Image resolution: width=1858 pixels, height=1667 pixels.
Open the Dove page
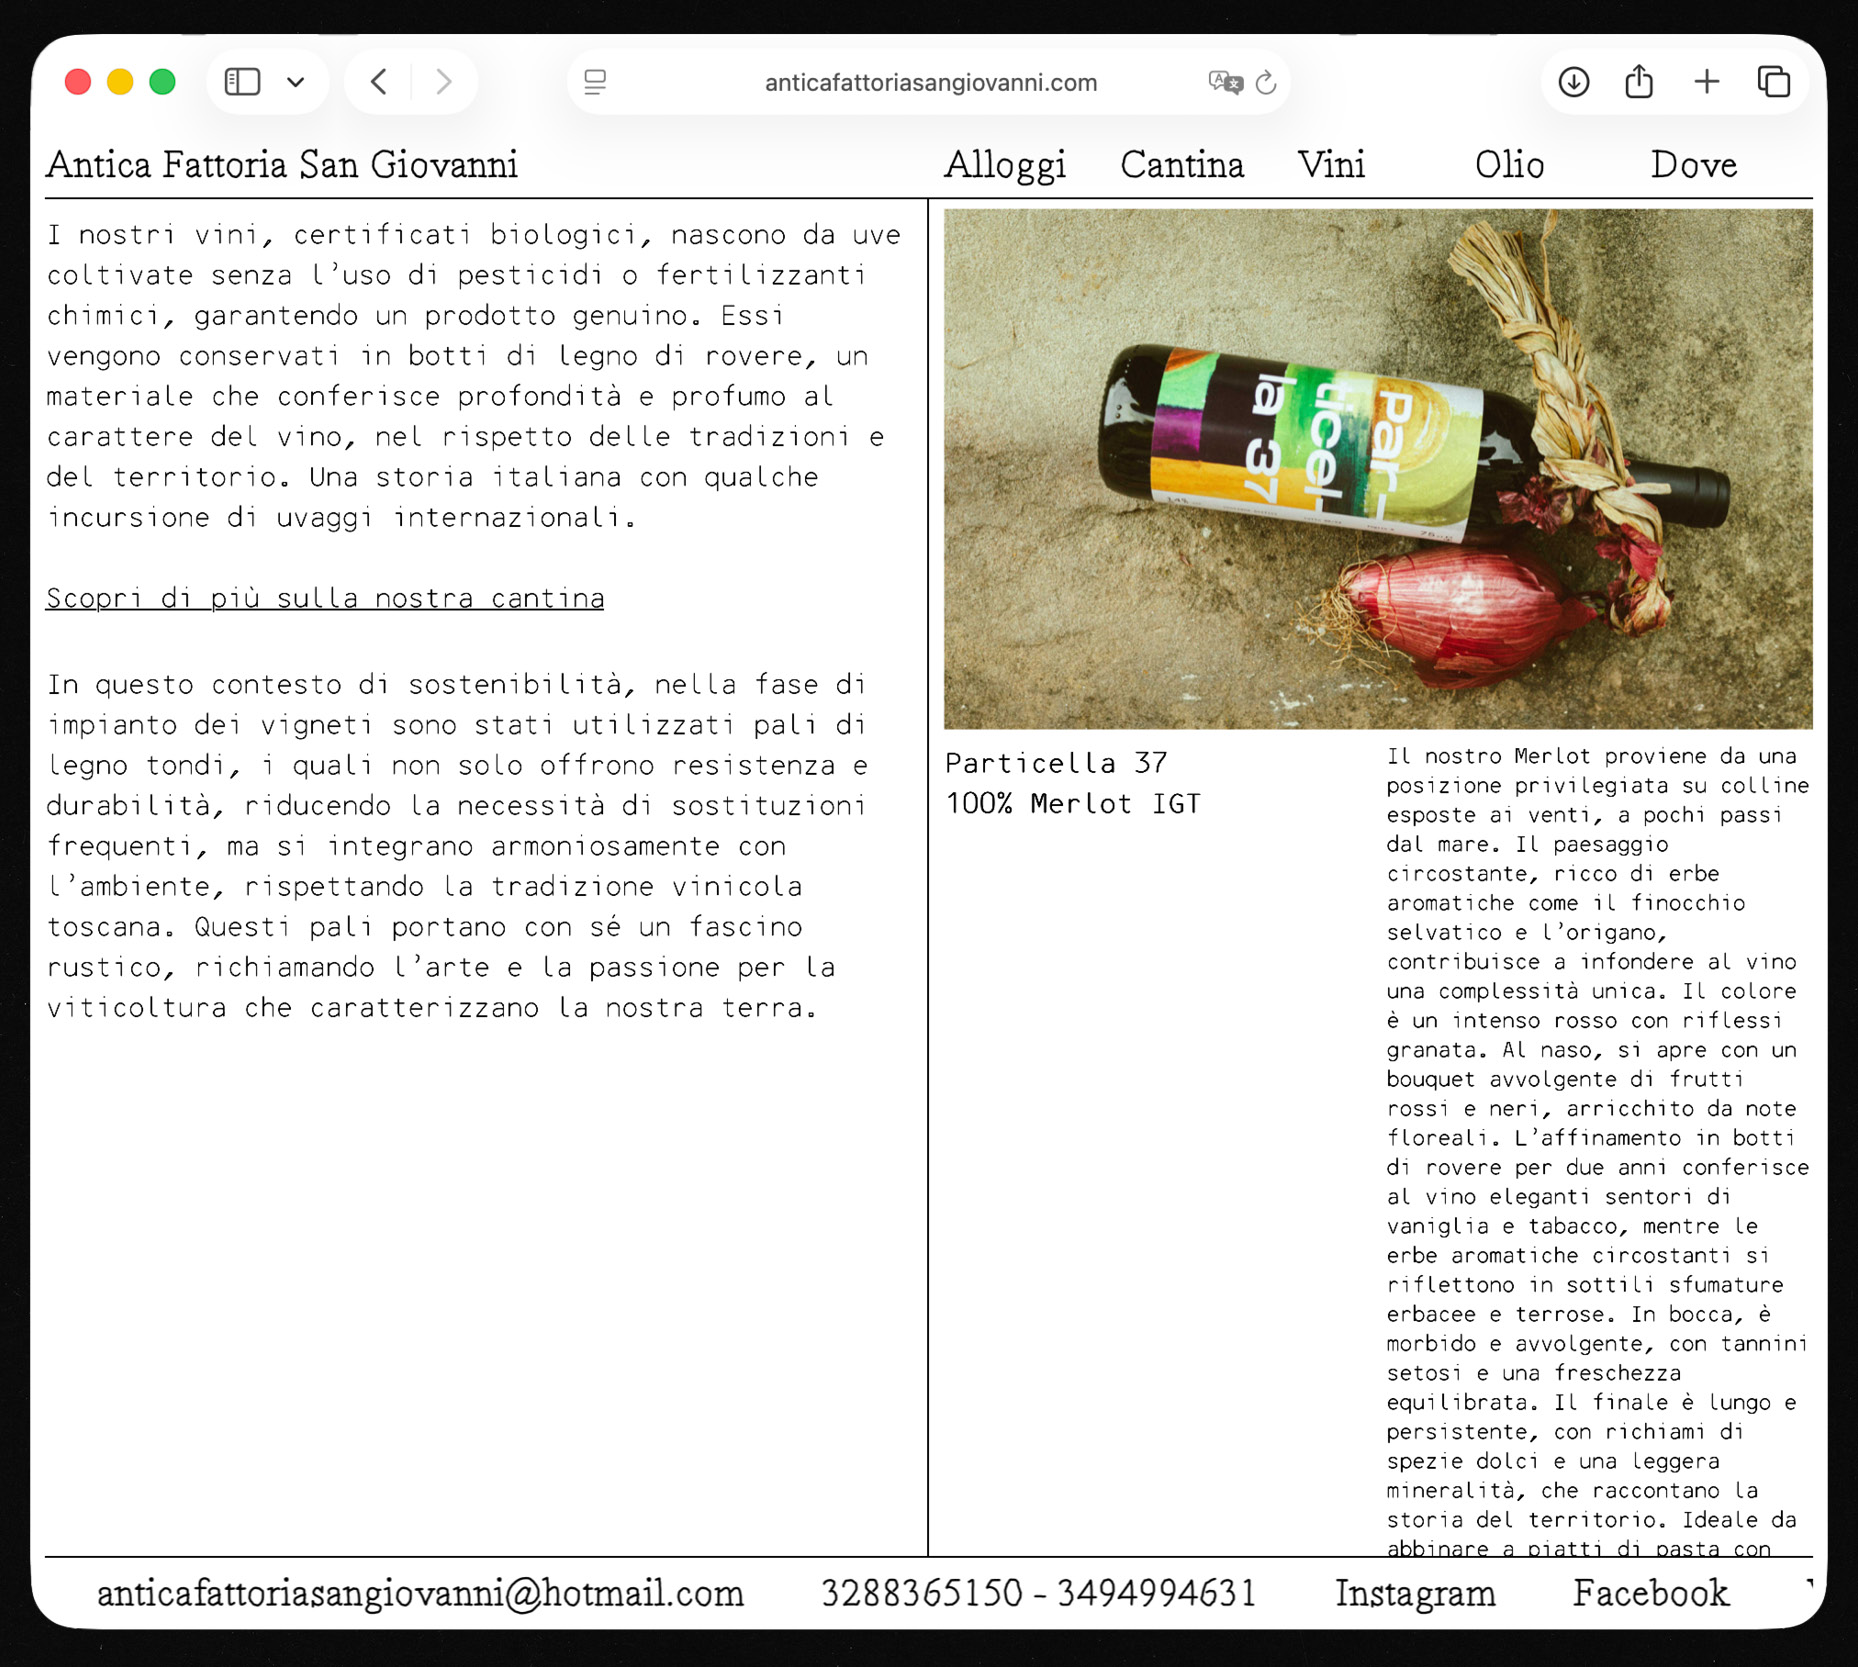click(x=1693, y=165)
